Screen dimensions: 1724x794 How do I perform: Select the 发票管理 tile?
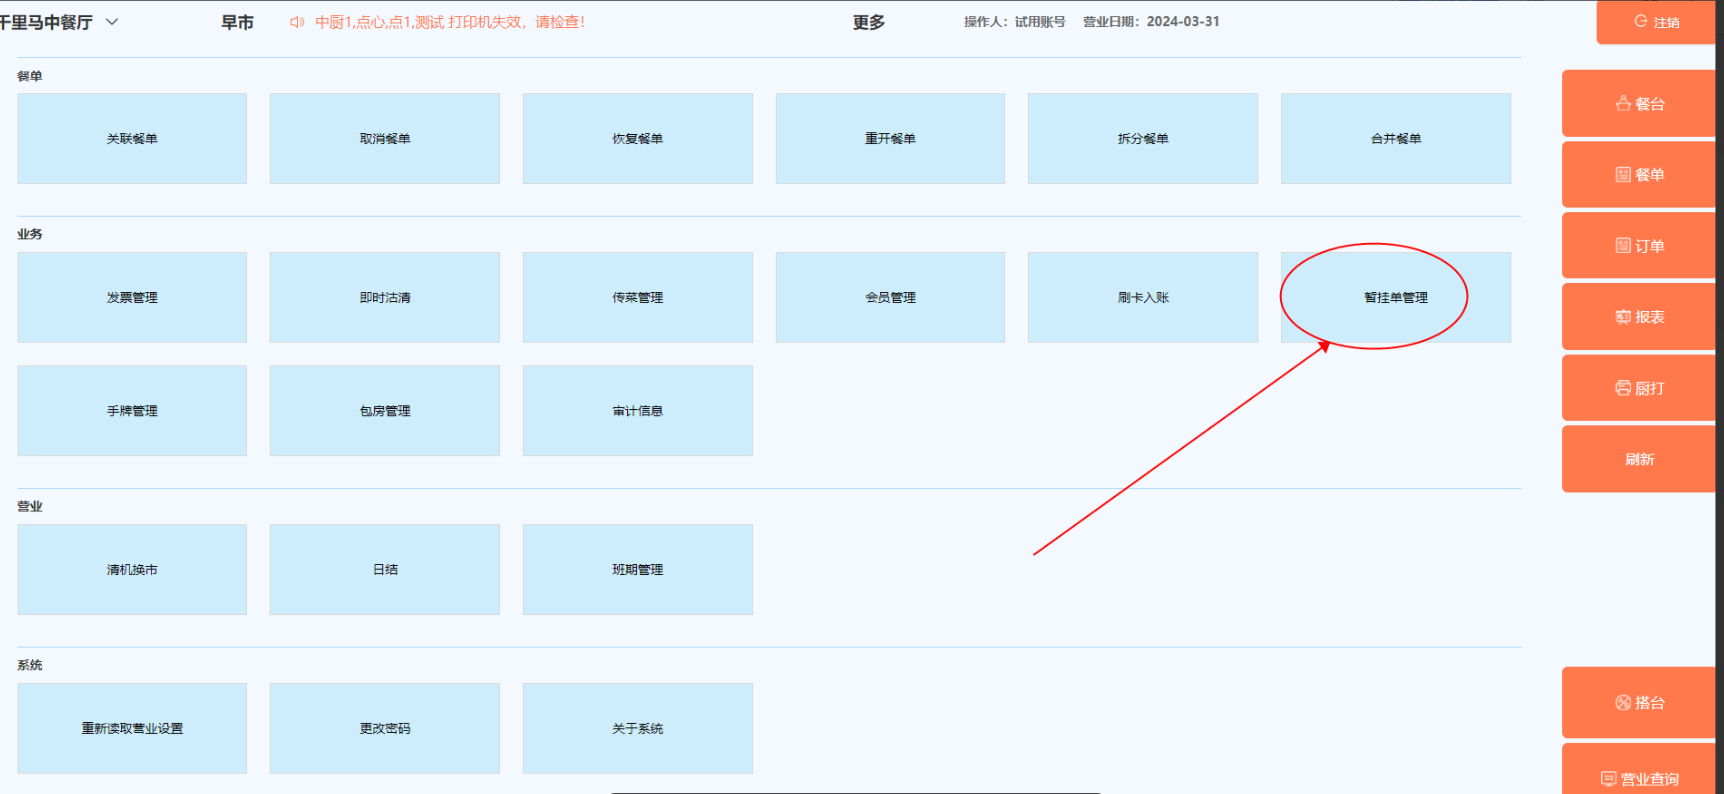point(132,297)
